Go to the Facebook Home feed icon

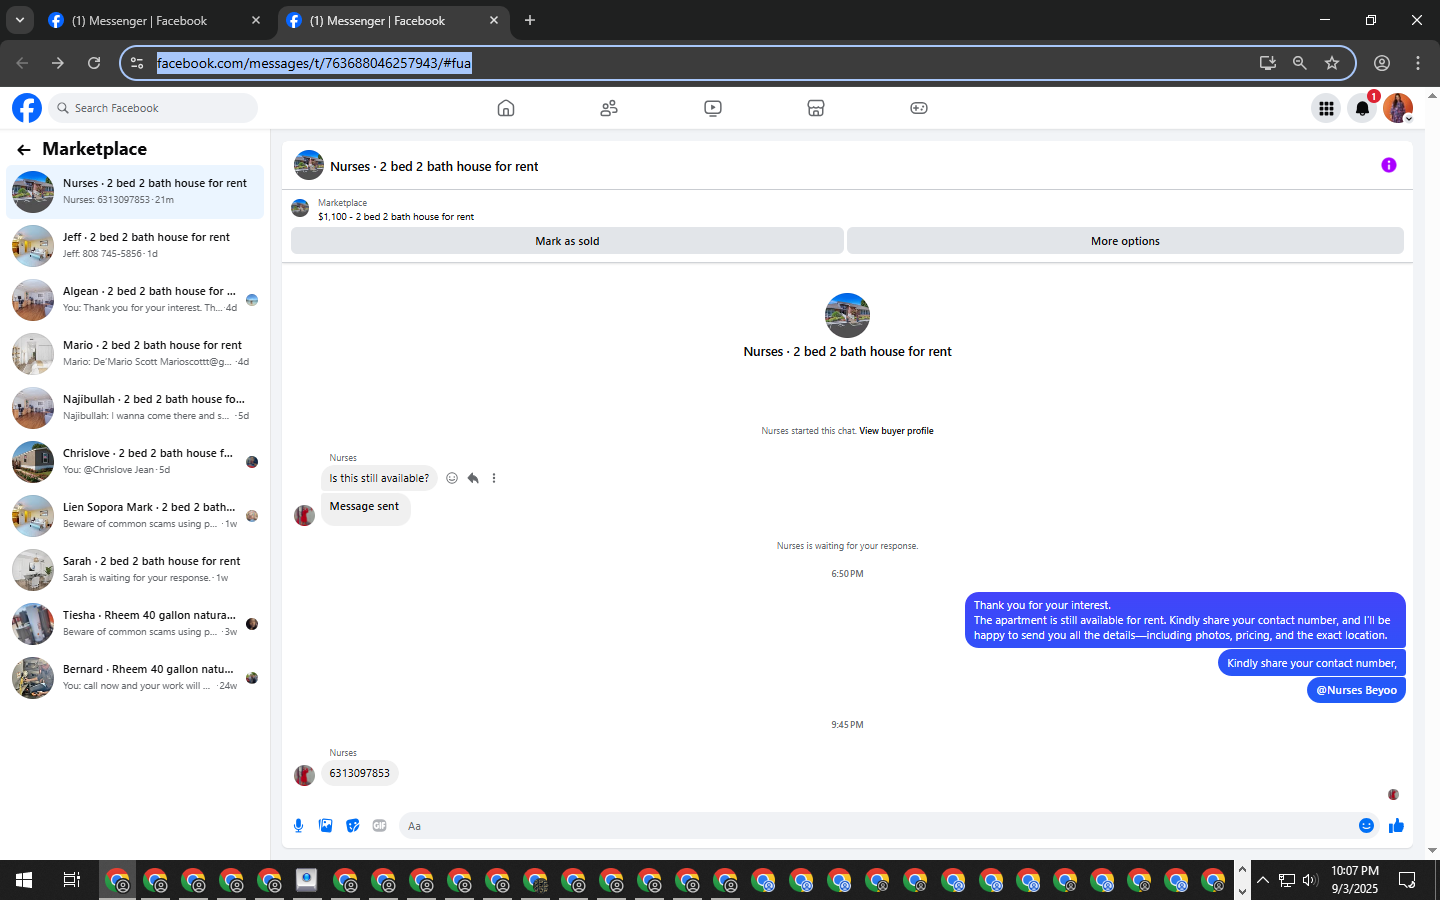click(506, 108)
